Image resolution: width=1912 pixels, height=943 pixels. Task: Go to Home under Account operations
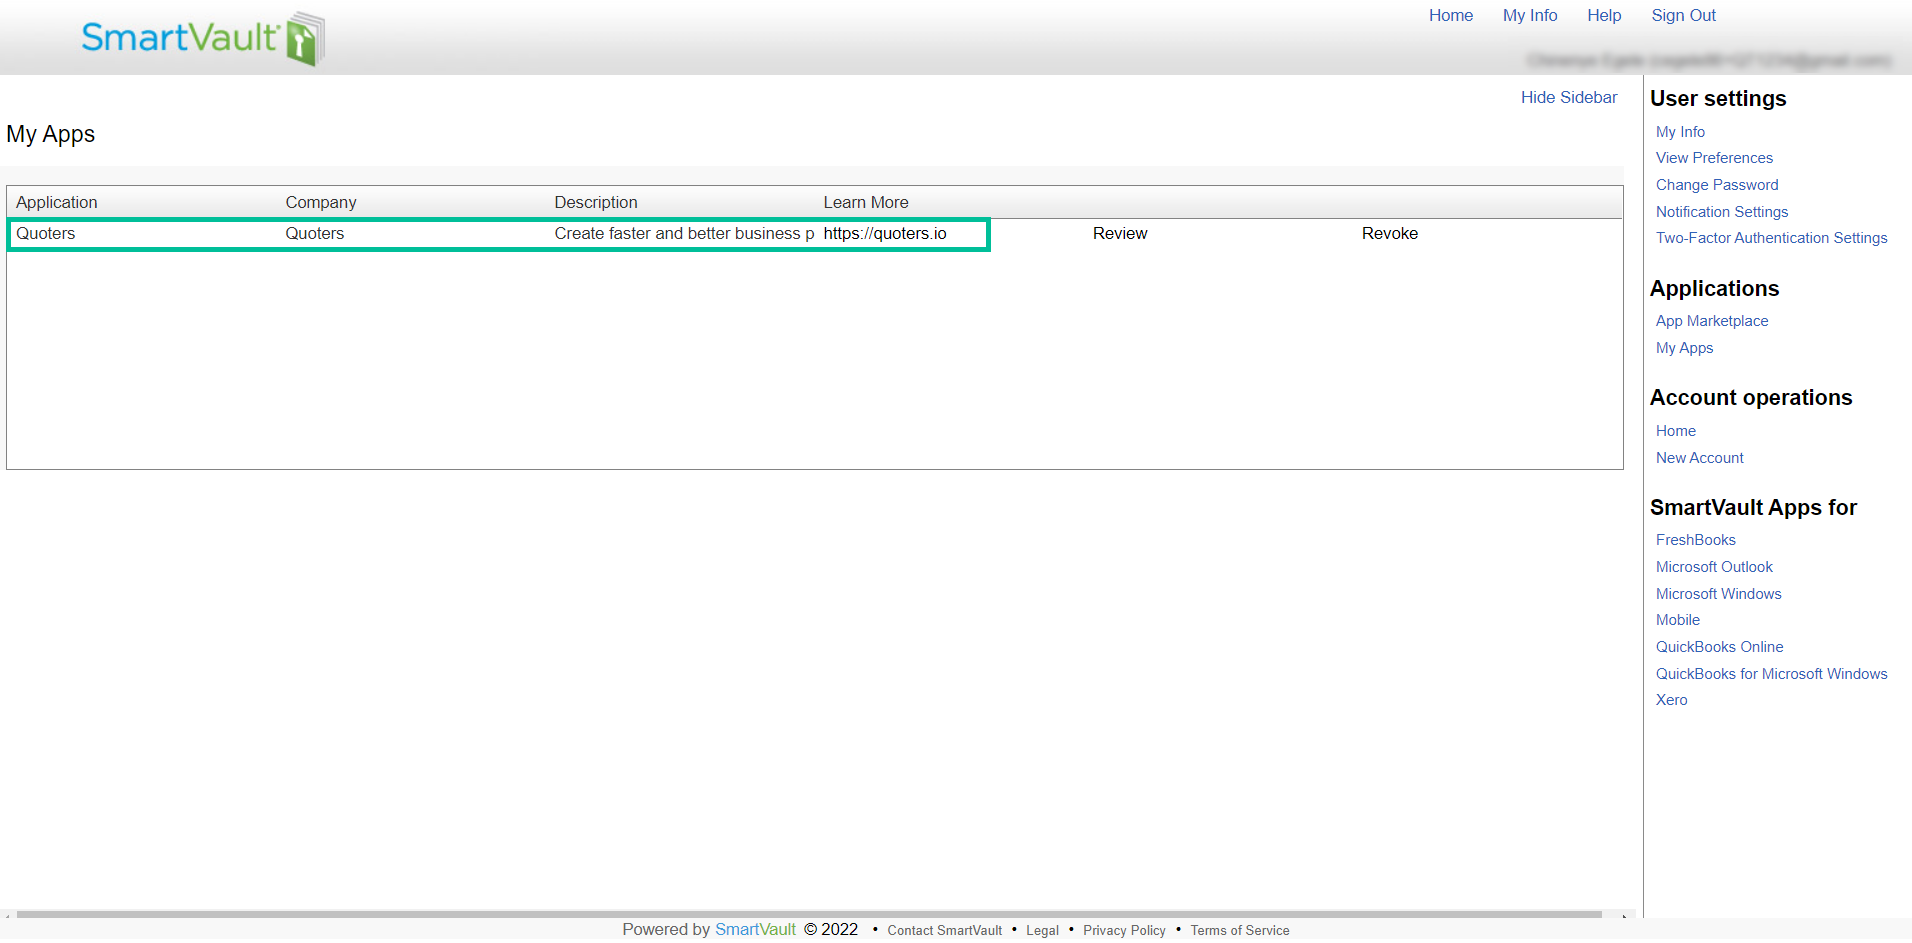point(1675,431)
